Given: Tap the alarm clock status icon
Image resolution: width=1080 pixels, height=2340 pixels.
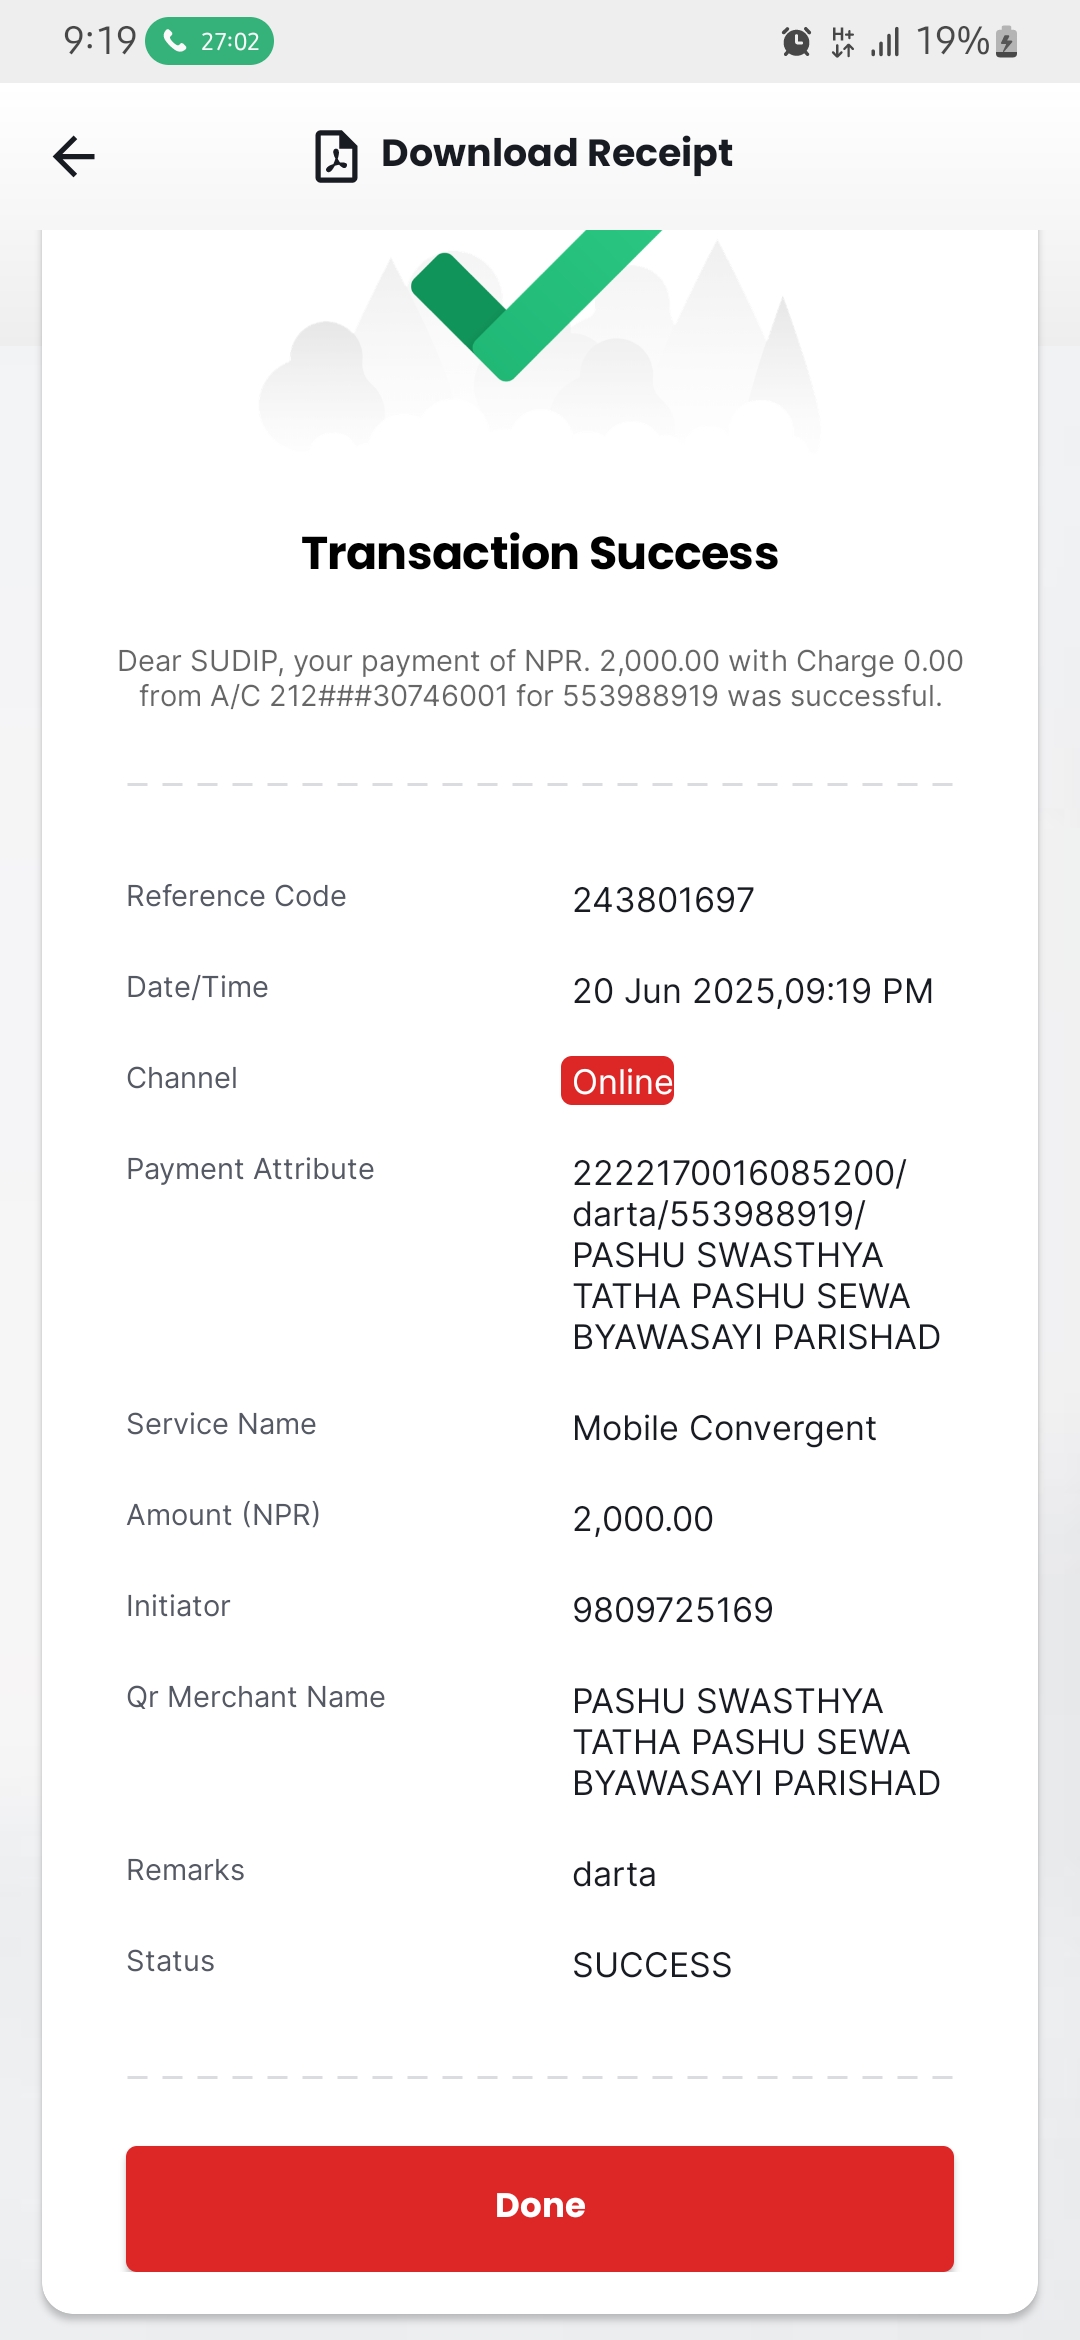Looking at the screenshot, I should [796, 42].
